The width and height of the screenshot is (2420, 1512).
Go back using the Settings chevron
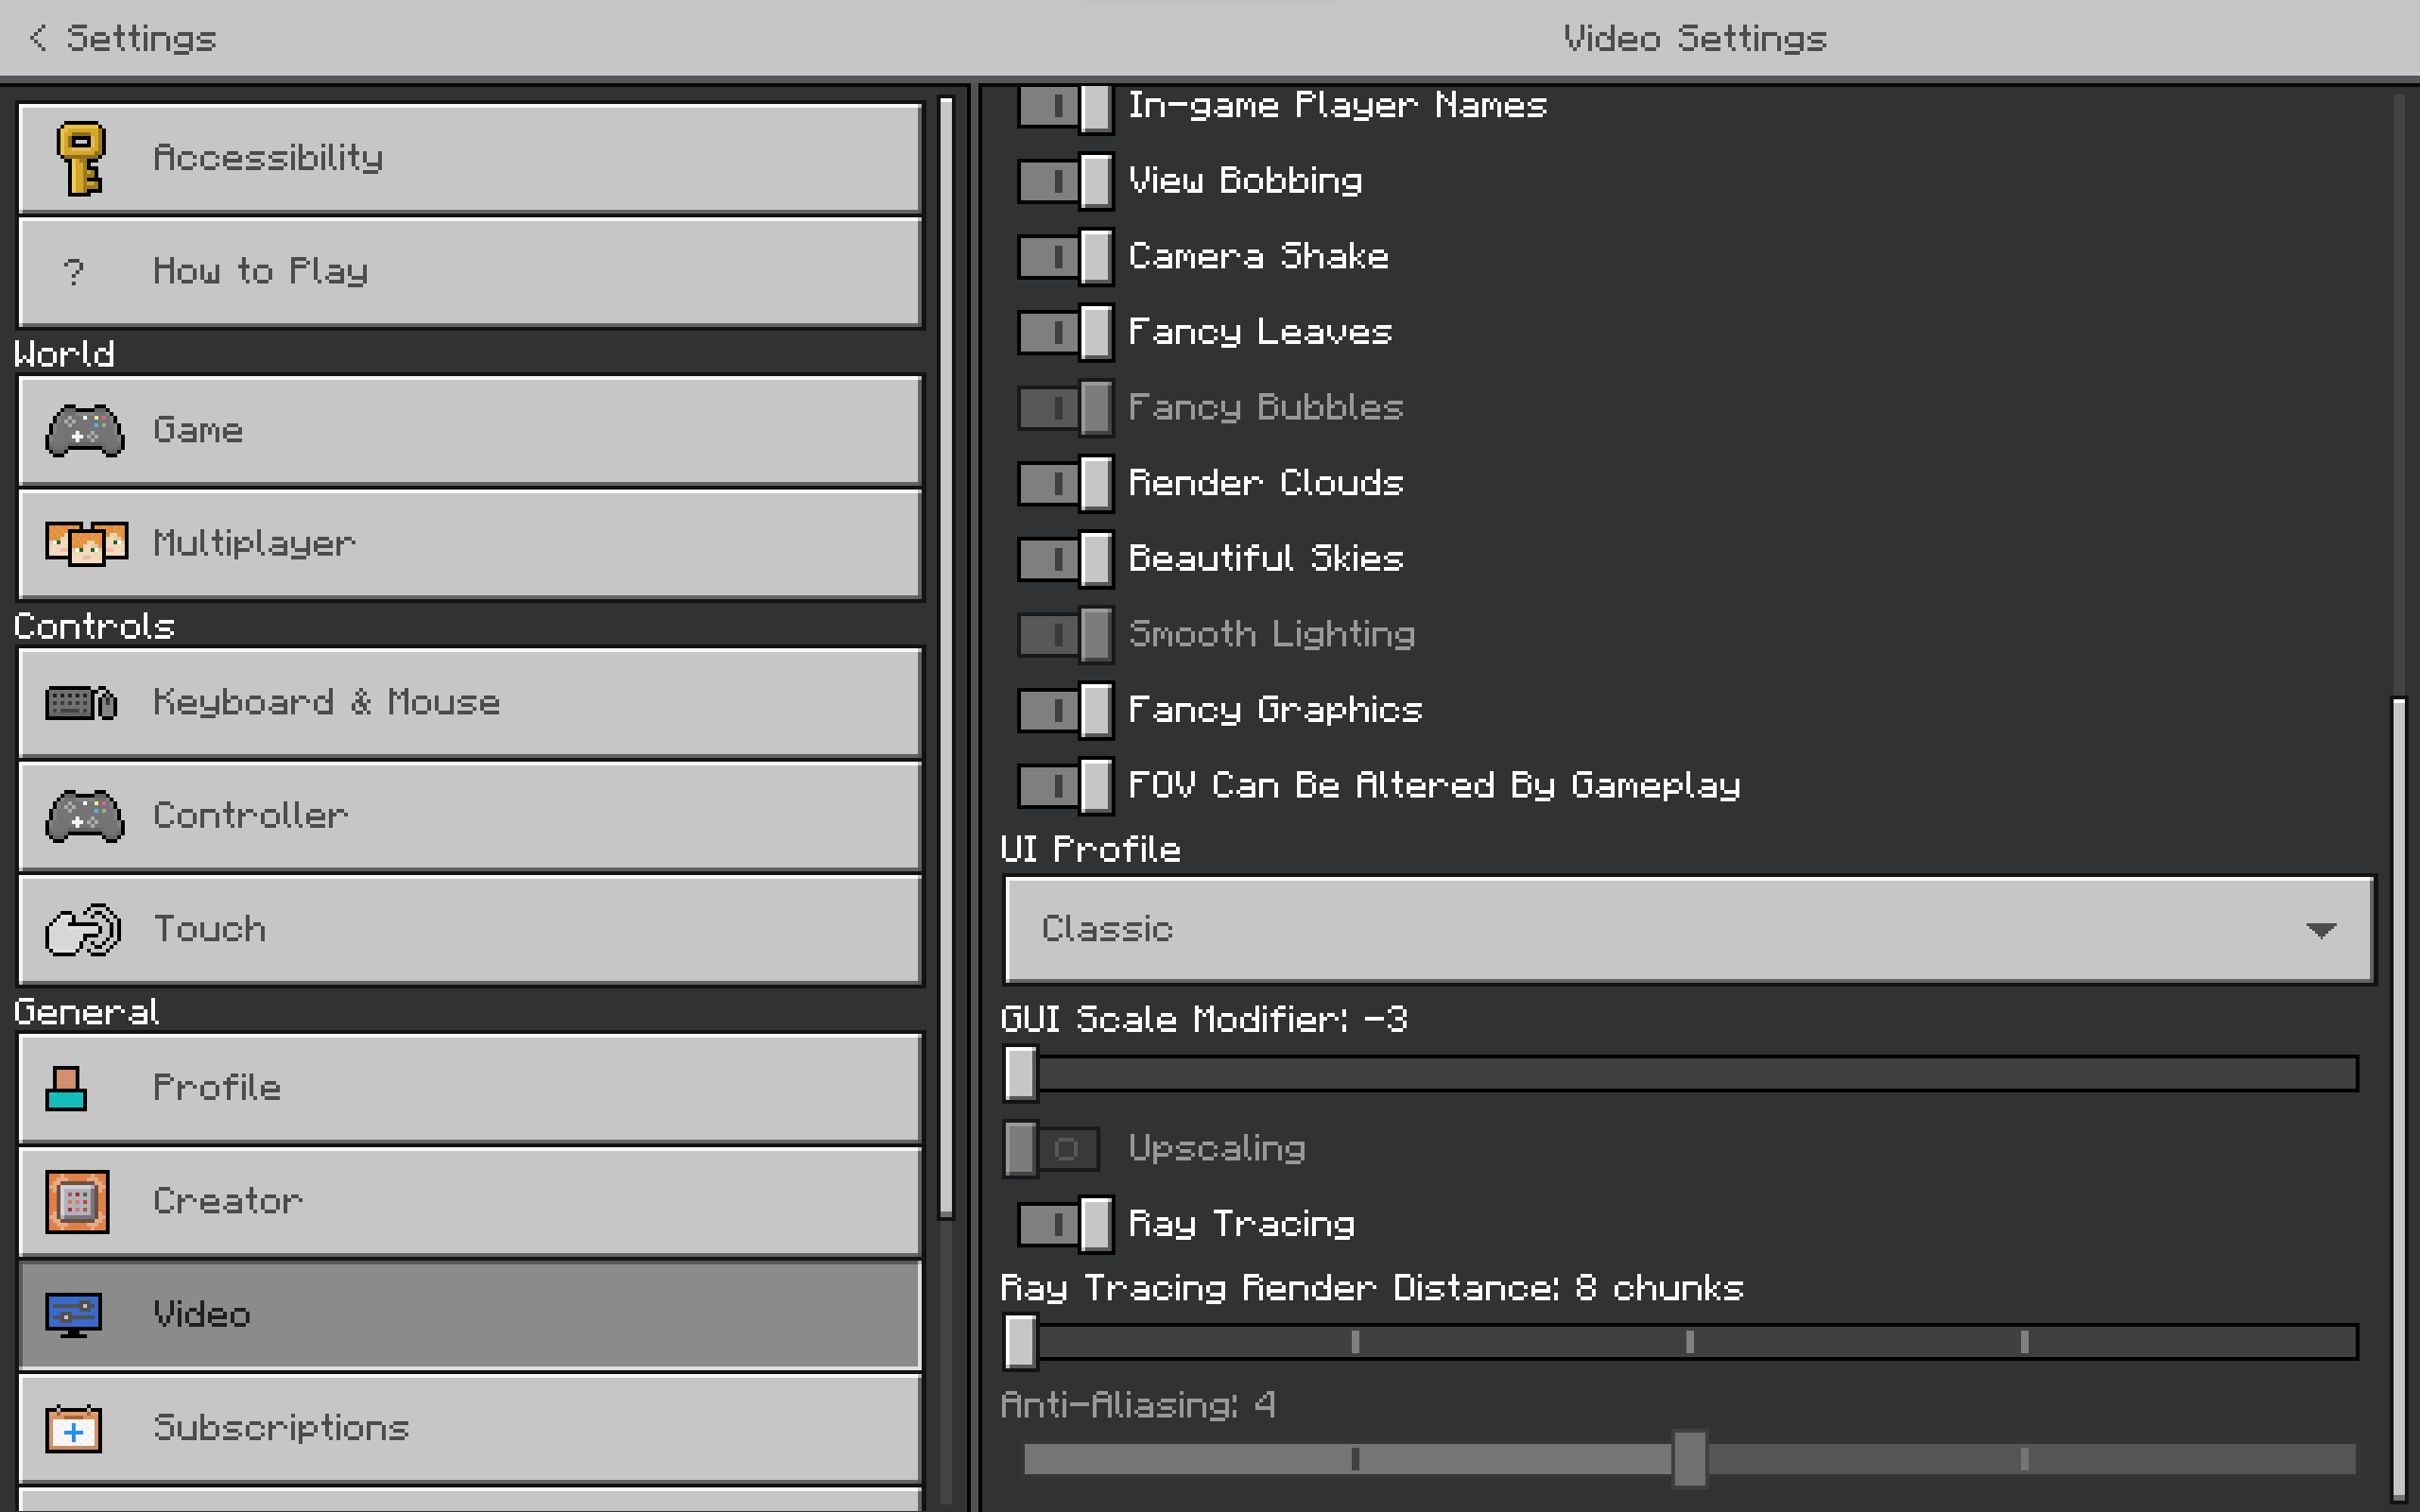point(38,38)
